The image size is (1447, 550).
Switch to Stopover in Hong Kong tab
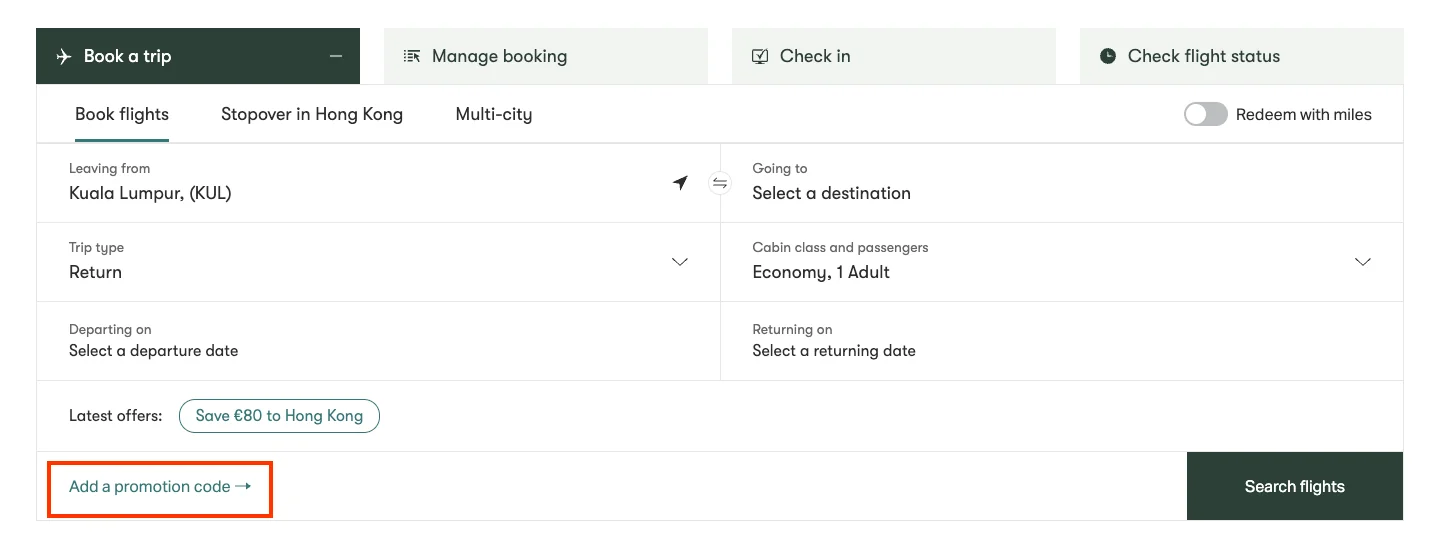pos(312,114)
